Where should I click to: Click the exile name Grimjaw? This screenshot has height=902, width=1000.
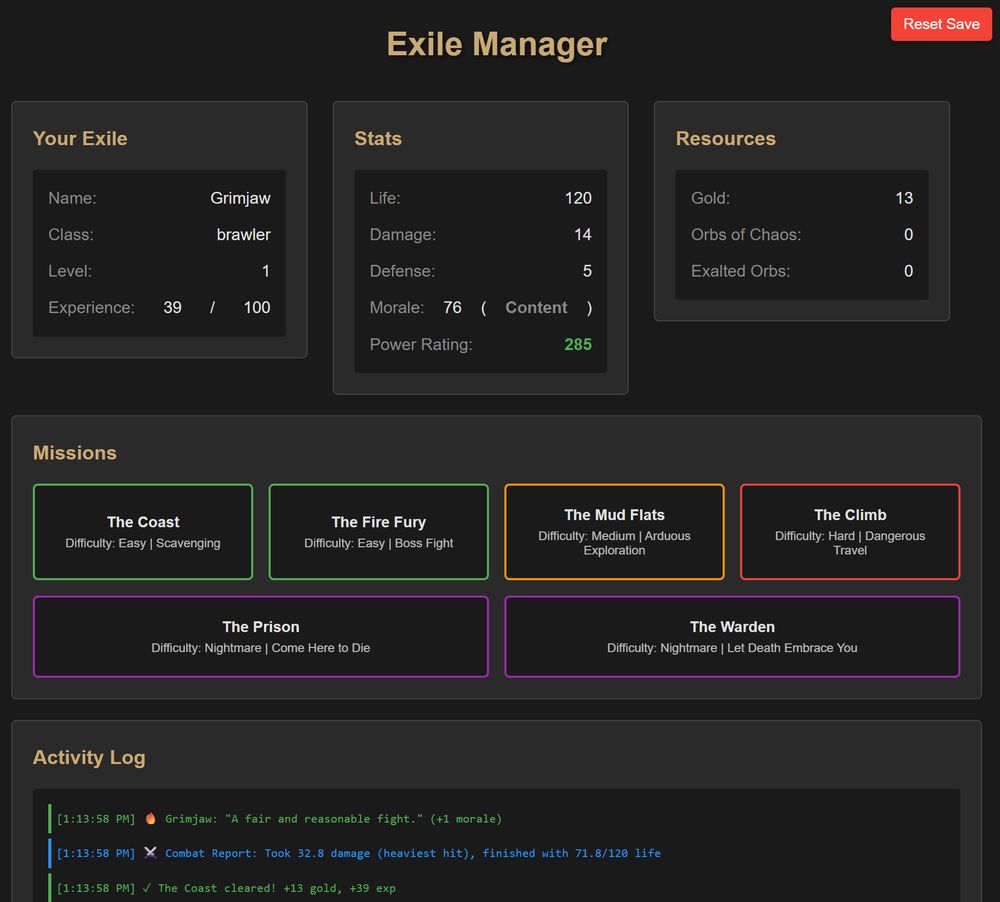click(240, 198)
